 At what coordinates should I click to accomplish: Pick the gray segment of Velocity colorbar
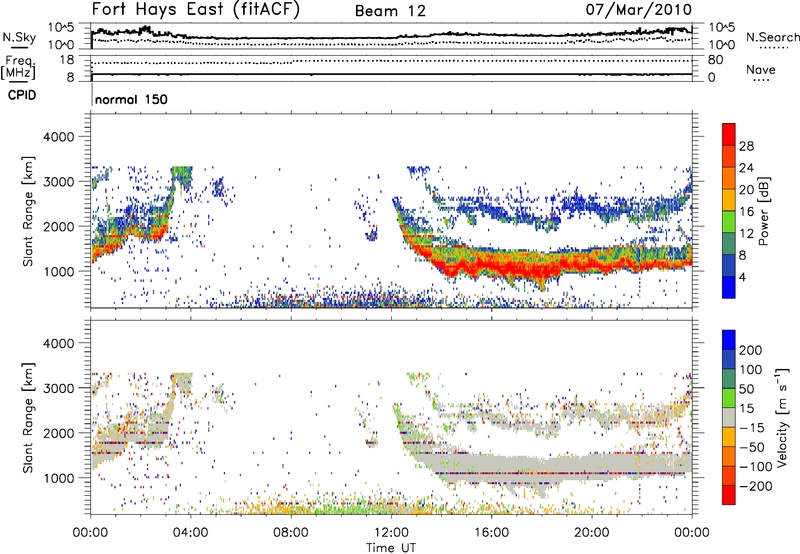[729, 417]
